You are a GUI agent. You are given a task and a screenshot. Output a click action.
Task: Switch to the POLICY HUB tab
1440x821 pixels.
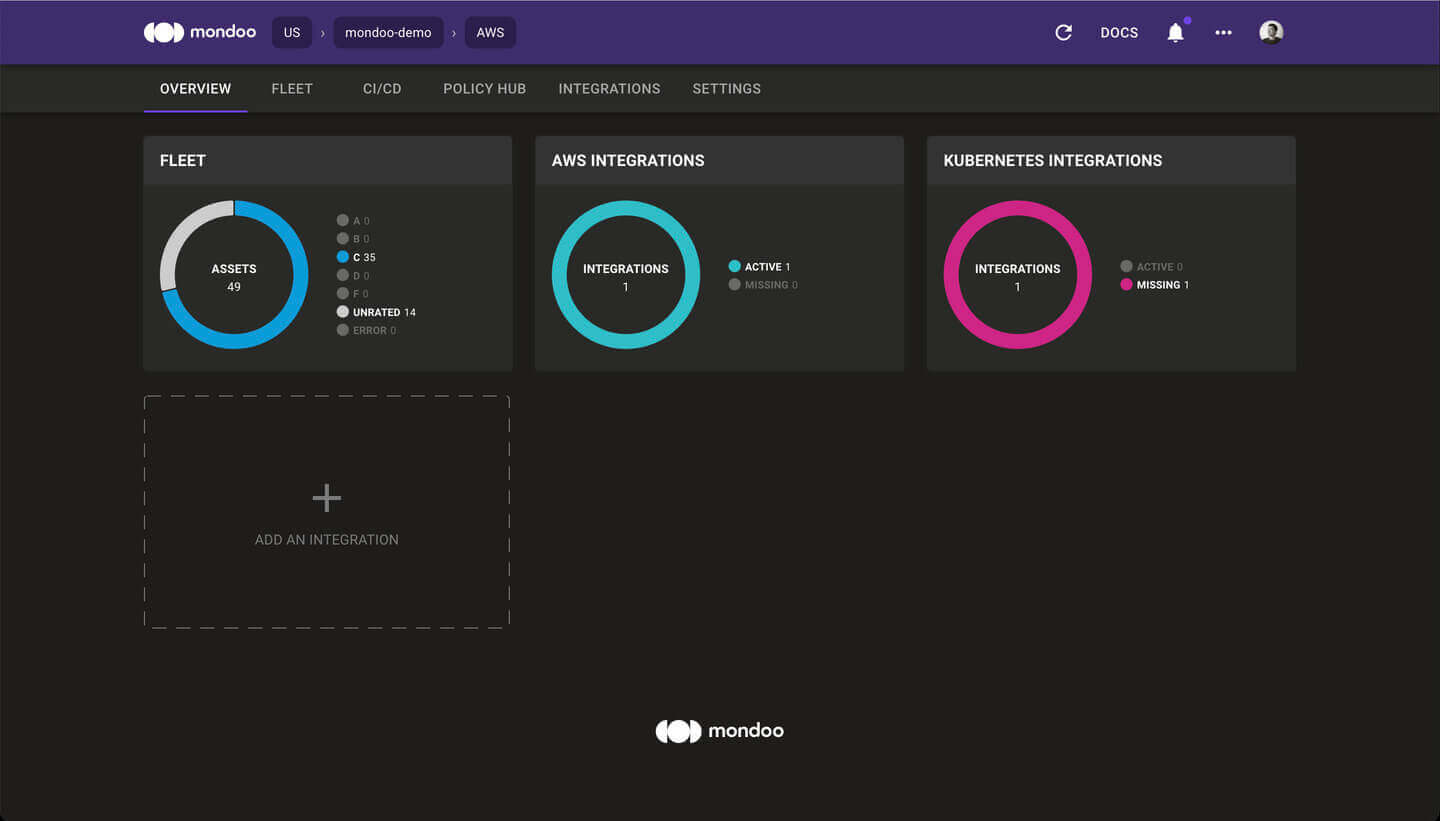(x=484, y=88)
